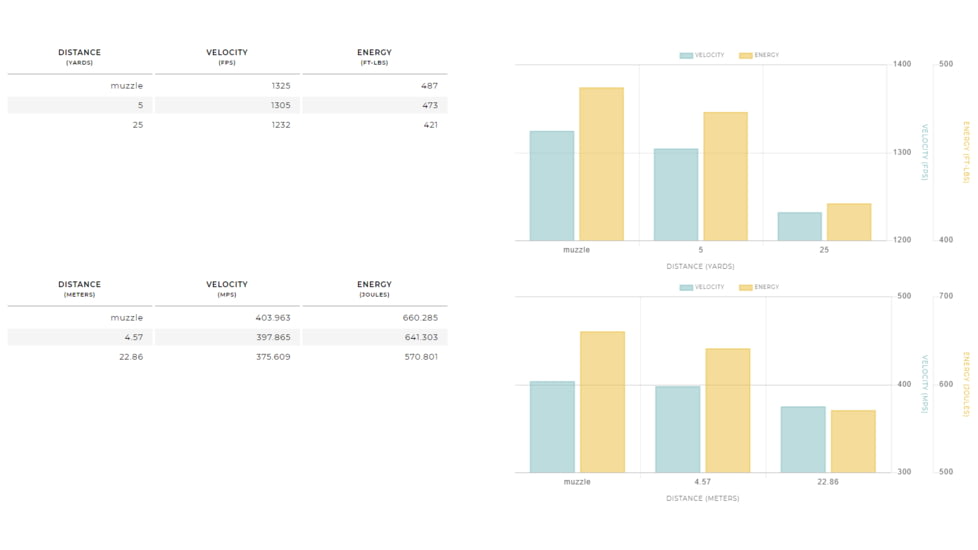Select the Distance (Meters) column header
Viewport: 978px width, 550px height.
click(x=79, y=289)
